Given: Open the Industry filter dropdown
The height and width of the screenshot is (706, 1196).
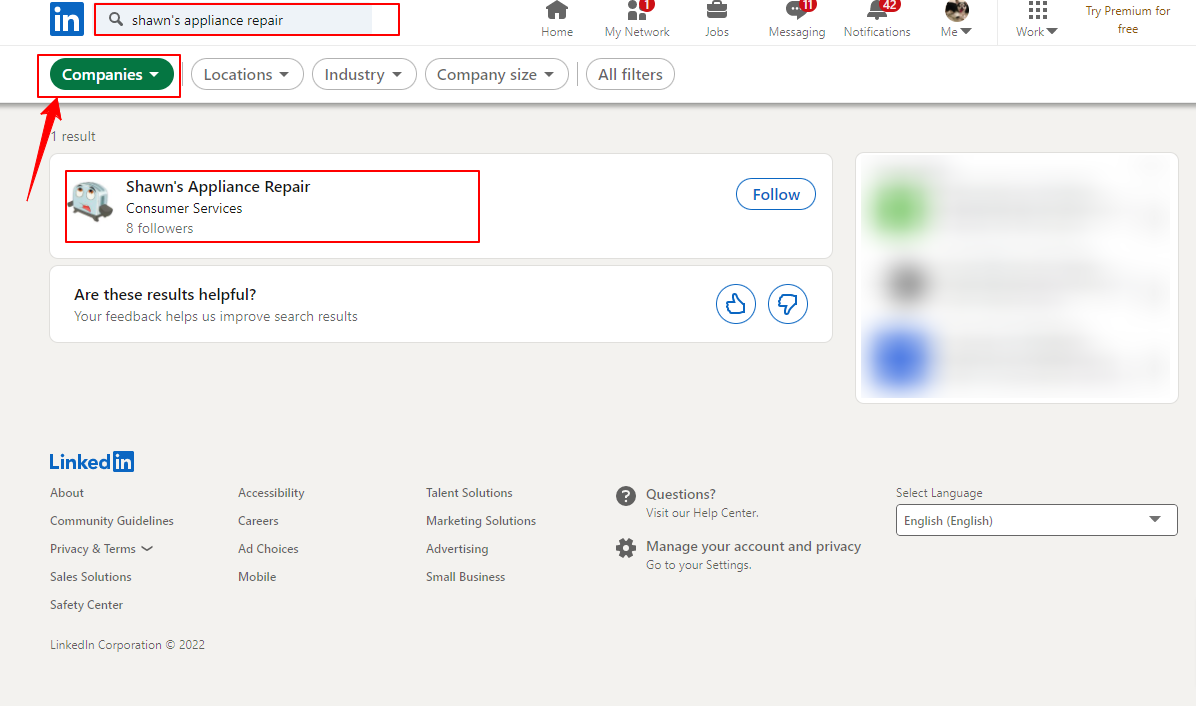Looking at the screenshot, I should tap(364, 75).
